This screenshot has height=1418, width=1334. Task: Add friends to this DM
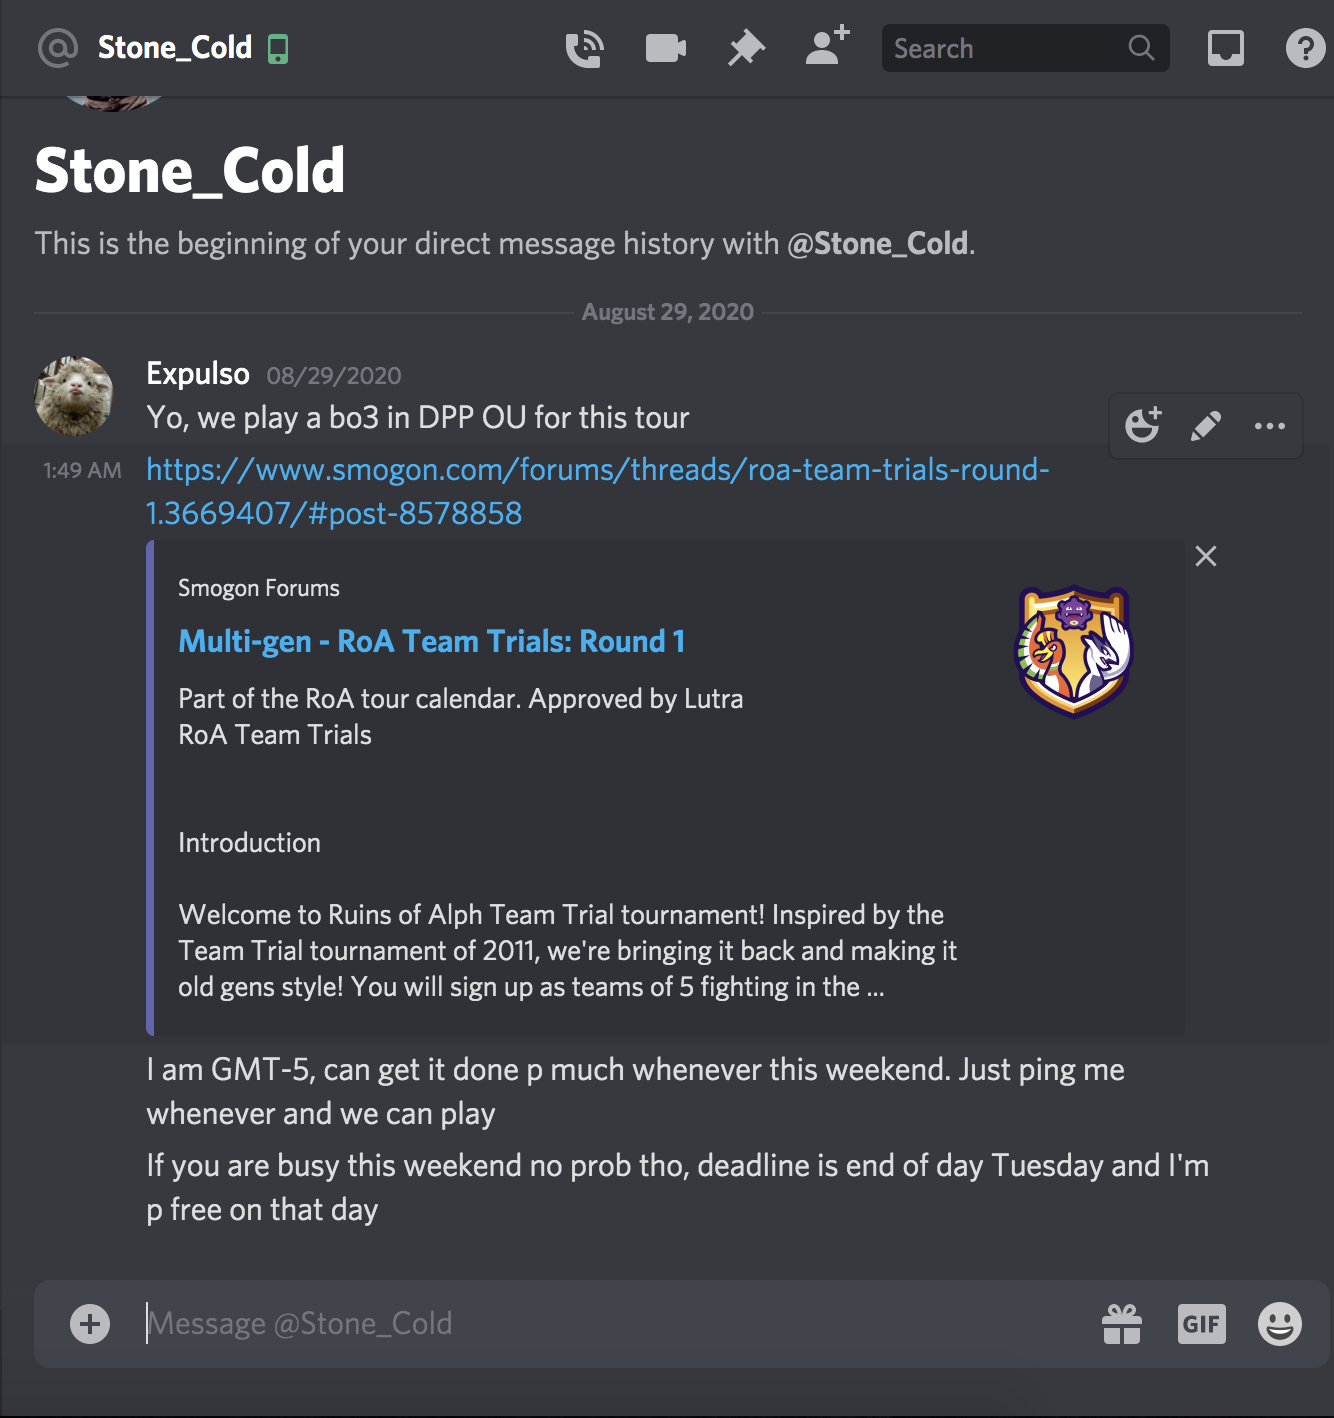825,47
